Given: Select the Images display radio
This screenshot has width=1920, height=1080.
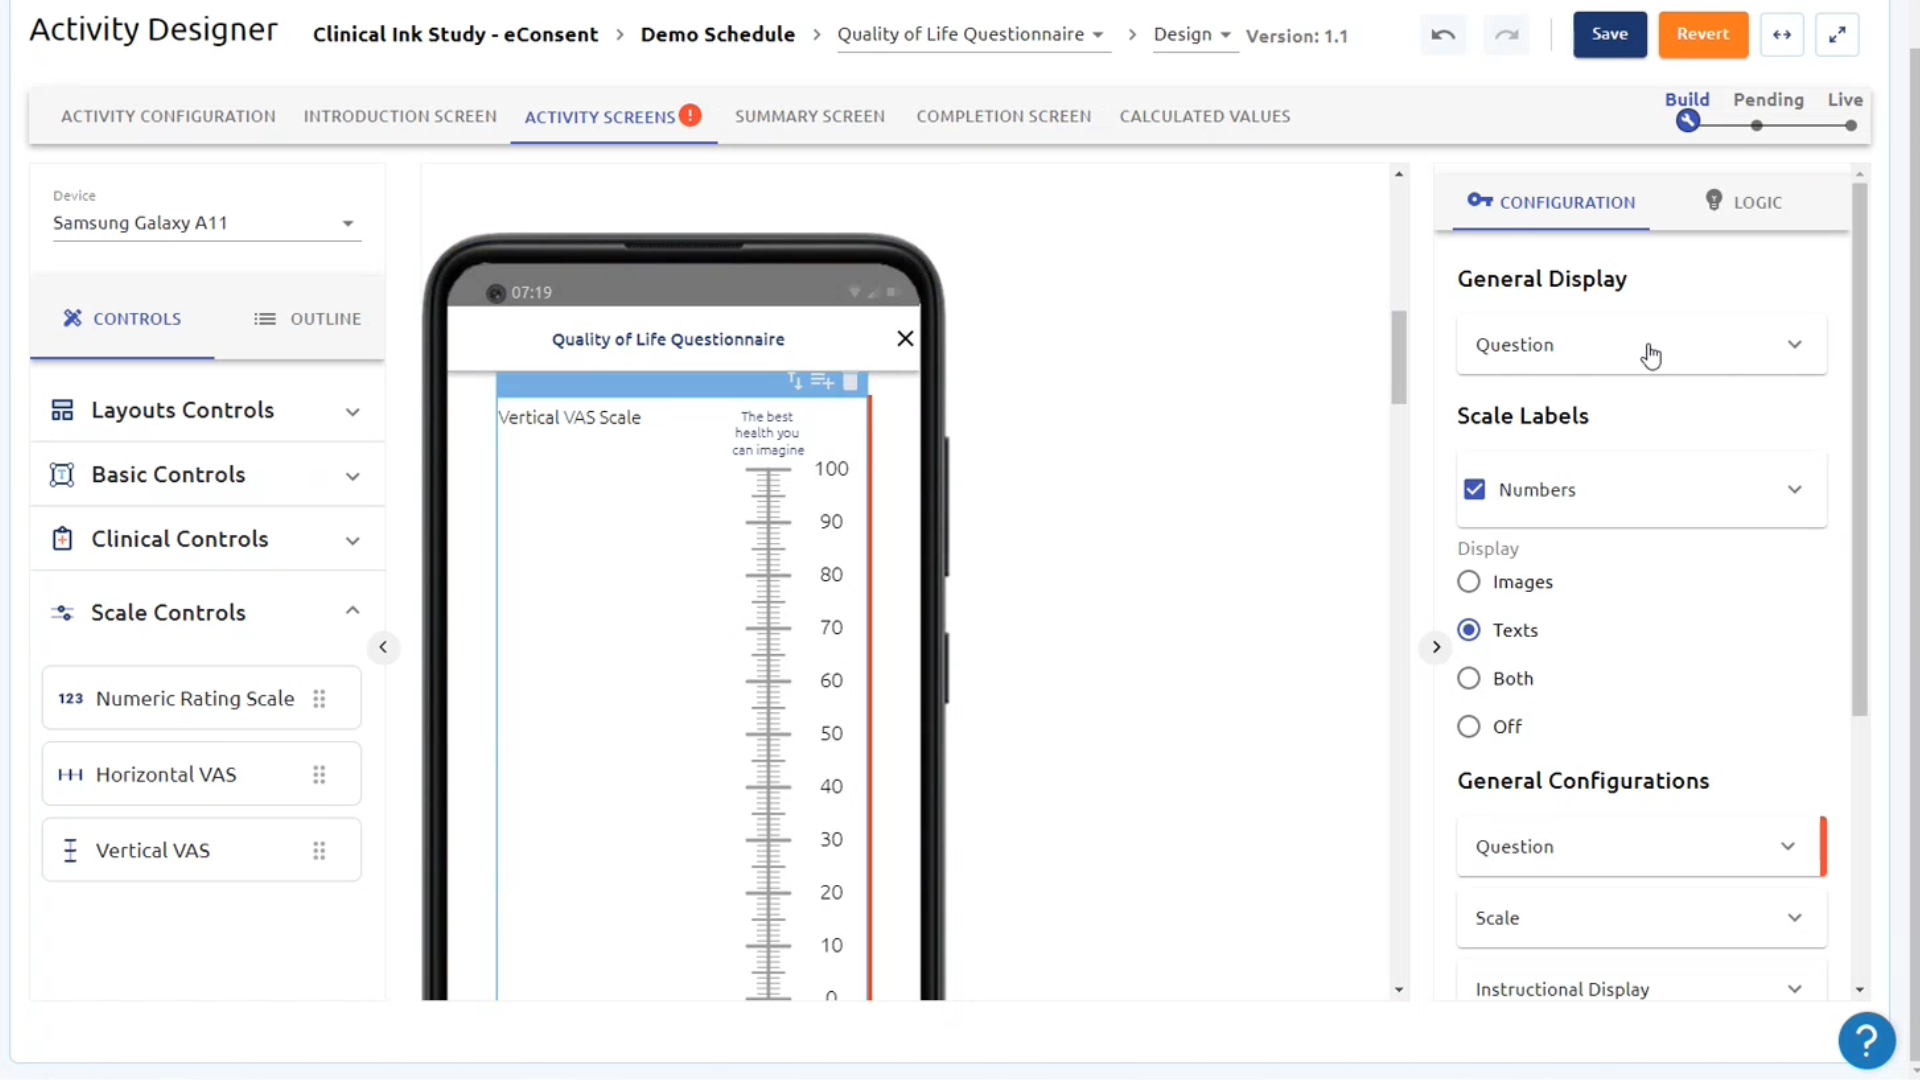Looking at the screenshot, I should 1468,582.
